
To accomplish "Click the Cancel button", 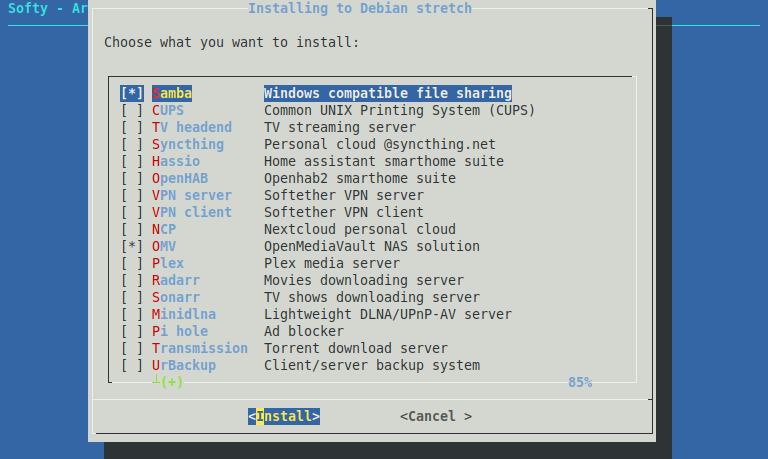I will coord(436,416).
